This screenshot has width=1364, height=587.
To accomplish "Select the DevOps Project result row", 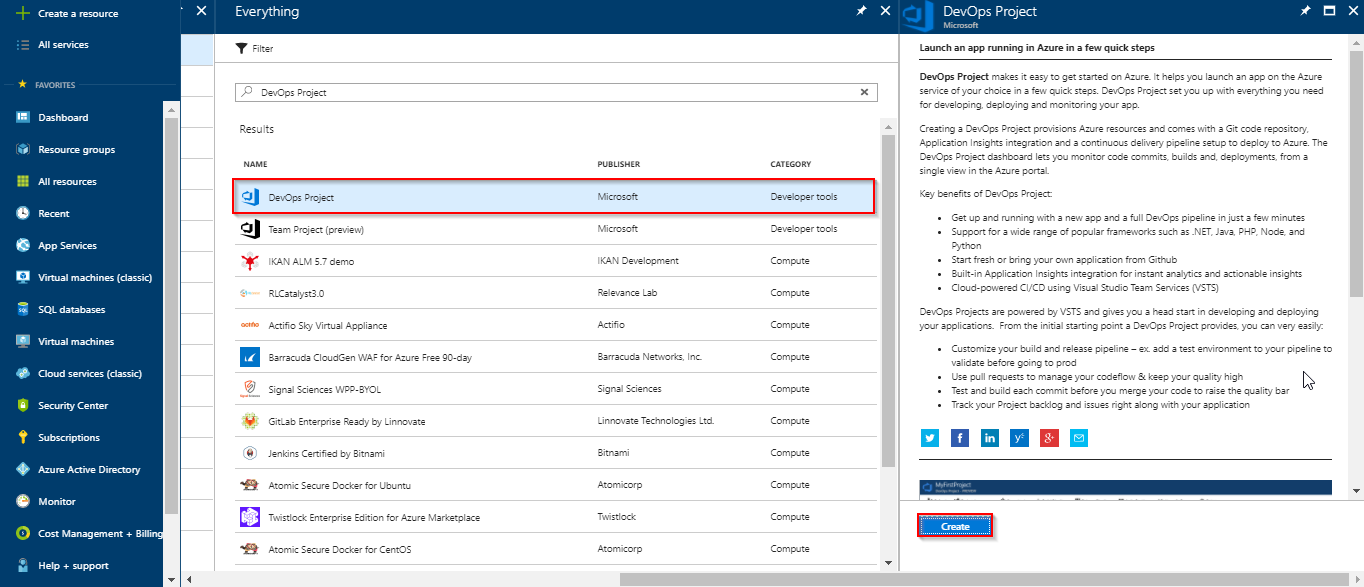I will 554,197.
